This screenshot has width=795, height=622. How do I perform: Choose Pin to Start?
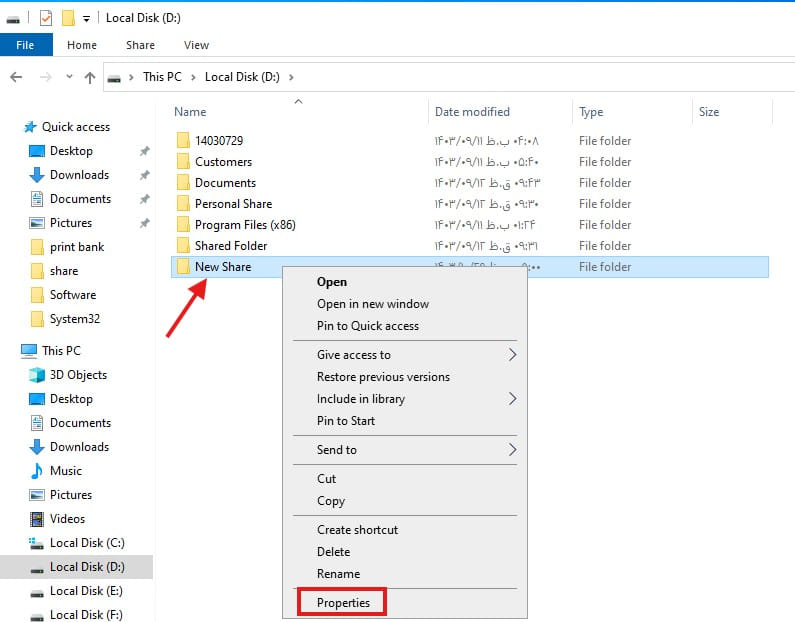tap(346, 421)
